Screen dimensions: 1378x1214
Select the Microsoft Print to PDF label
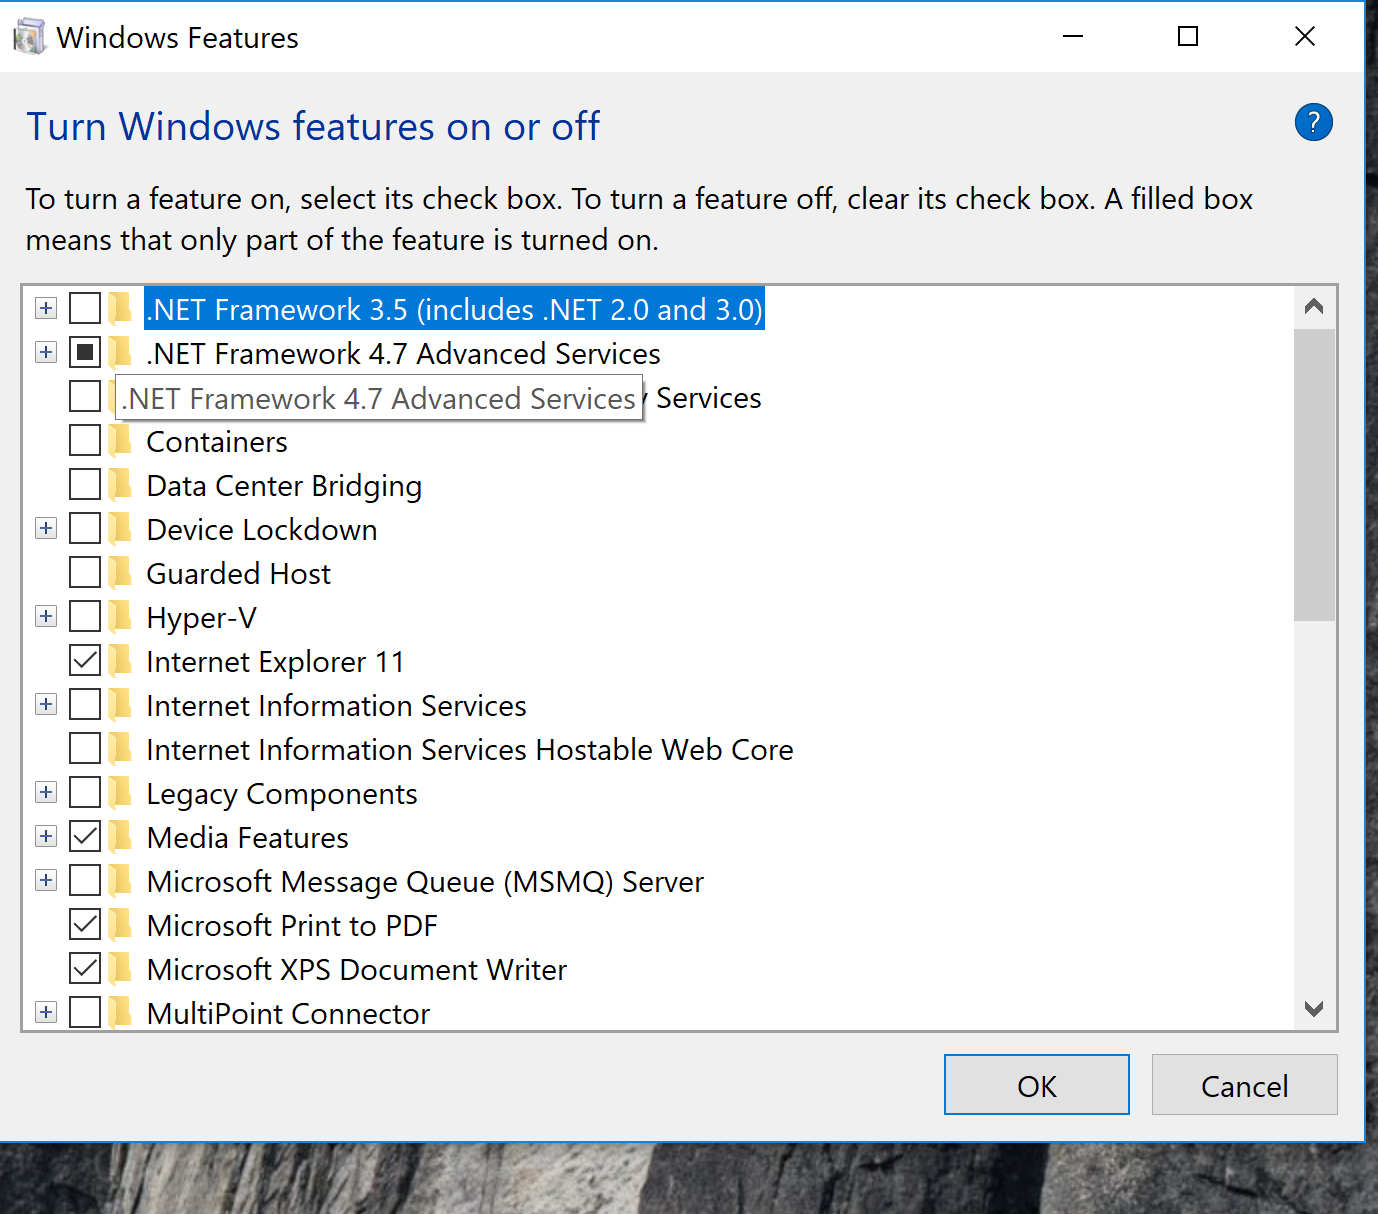292,926
